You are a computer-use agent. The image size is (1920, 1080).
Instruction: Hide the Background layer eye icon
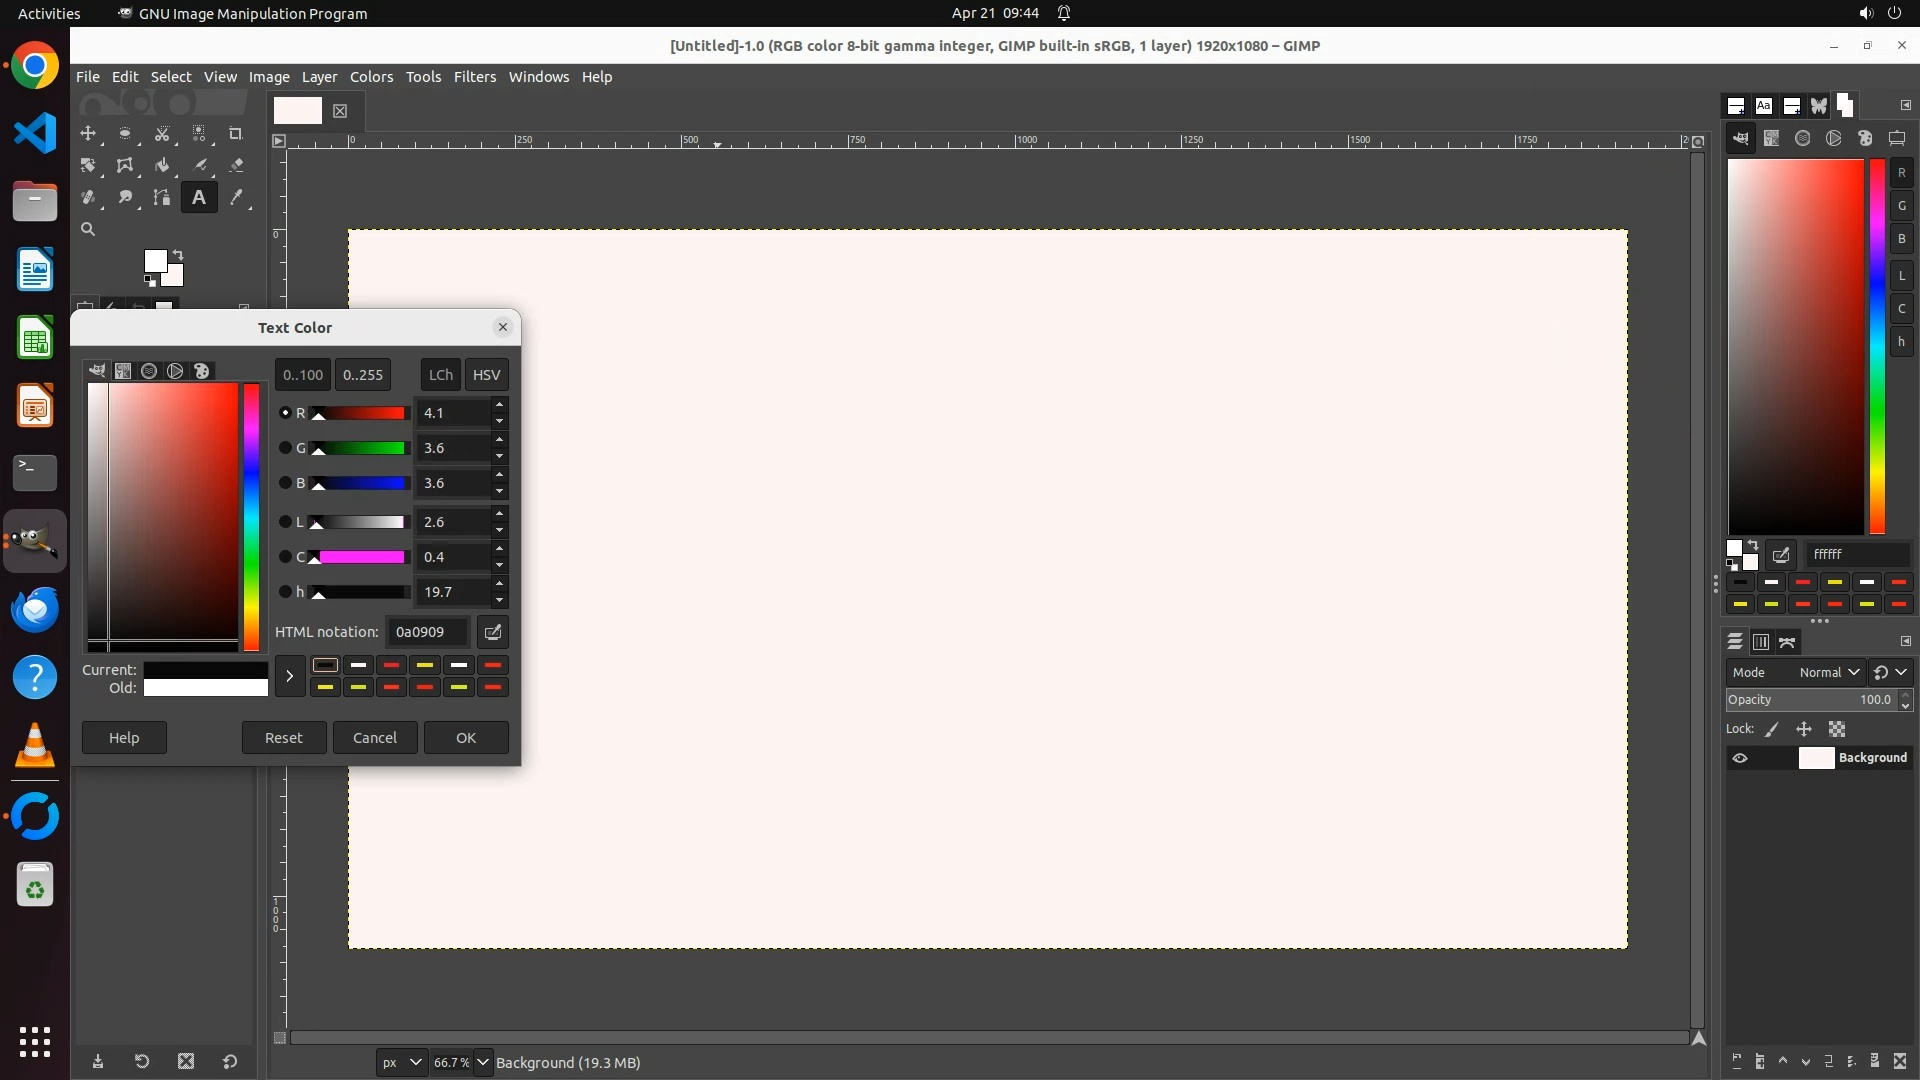1740,758
